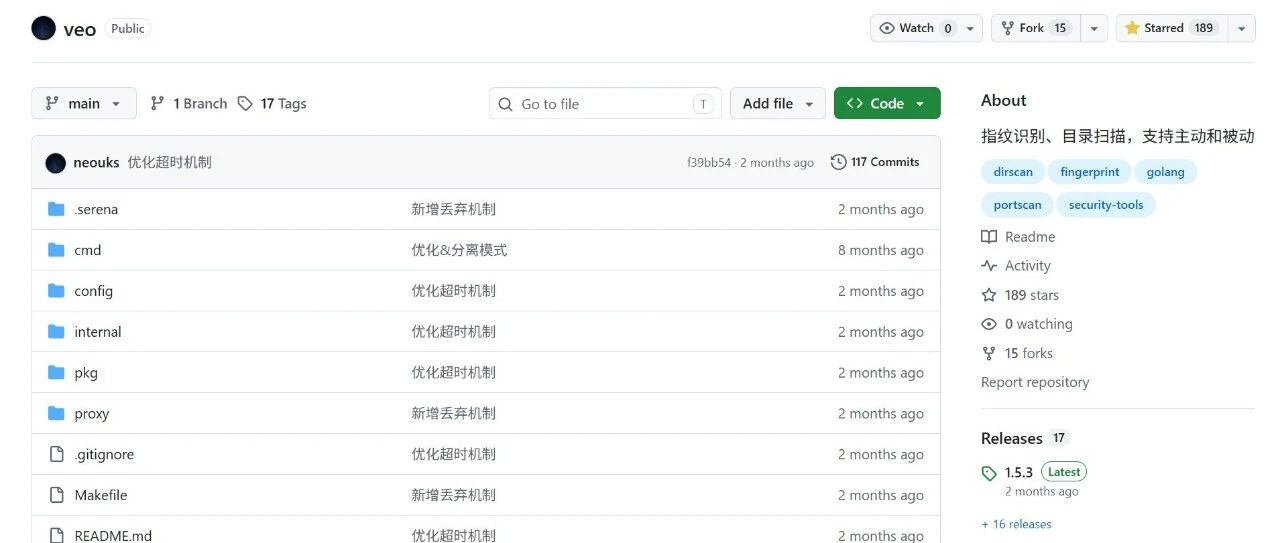Expand the Watch options dropdown arrow
The width and height of the screenshot is (1280, 543).
tap(972, 28)
